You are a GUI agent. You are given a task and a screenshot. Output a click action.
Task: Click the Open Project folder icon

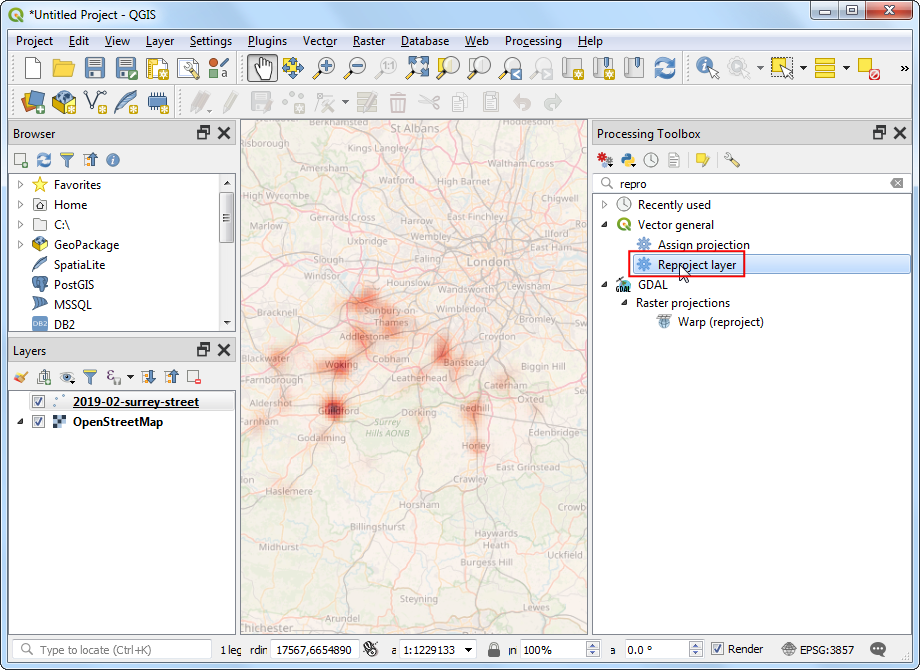pos(64,68)
